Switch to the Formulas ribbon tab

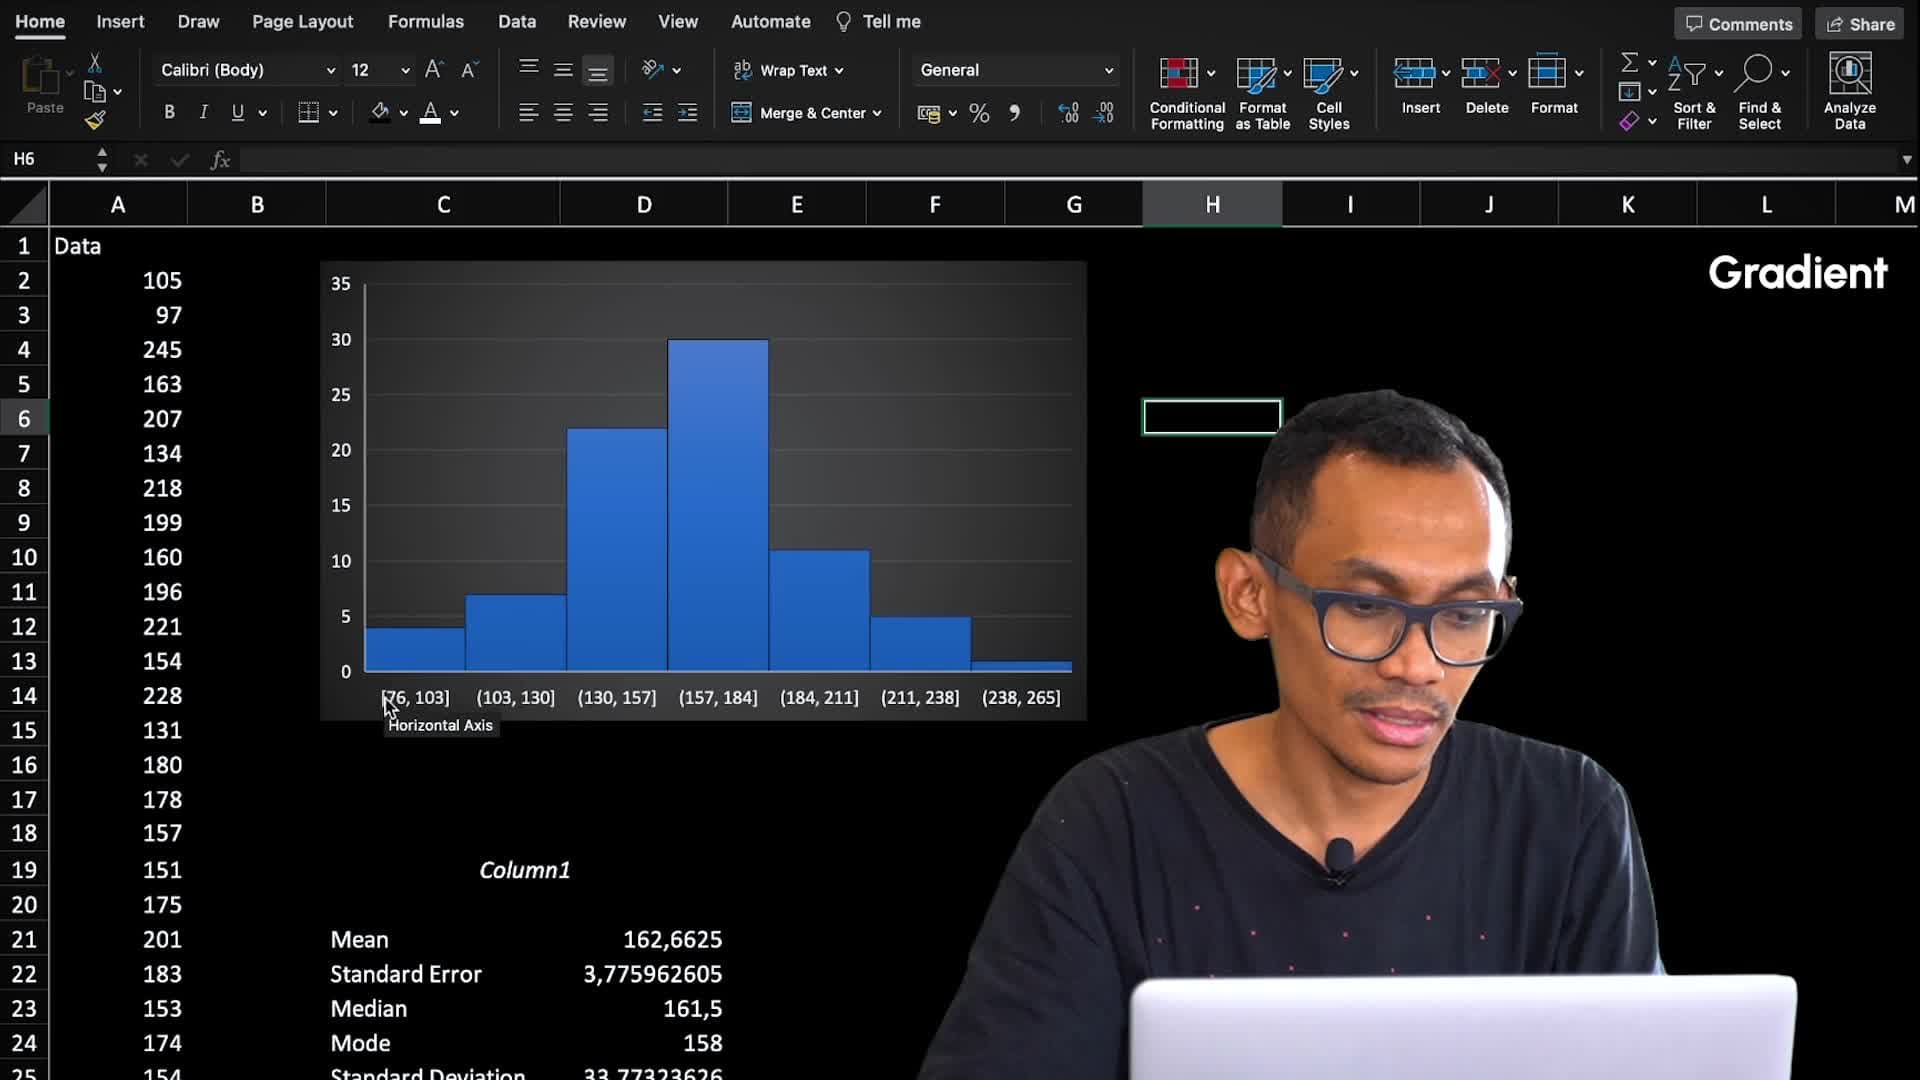(x=426, y=21)
